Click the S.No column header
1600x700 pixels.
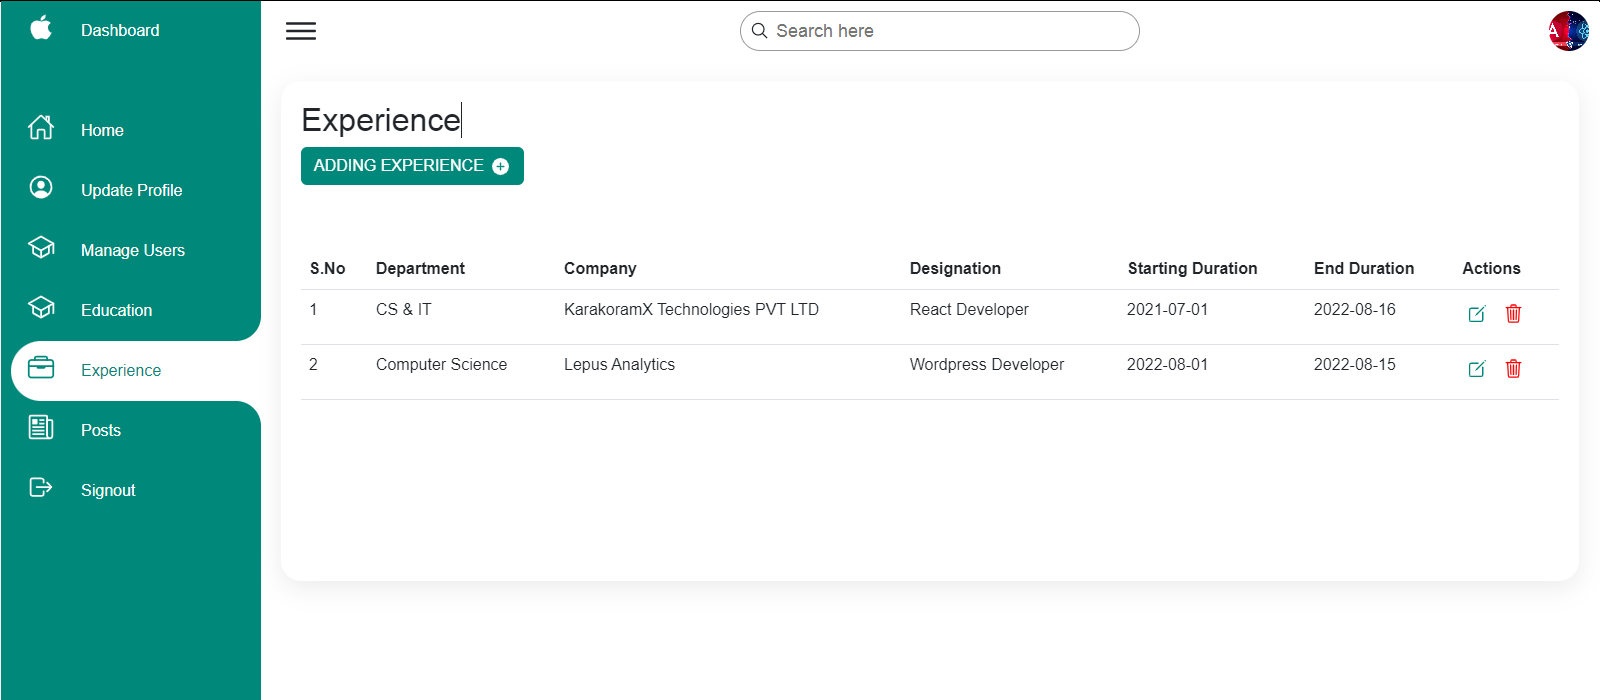pos(328,268)
